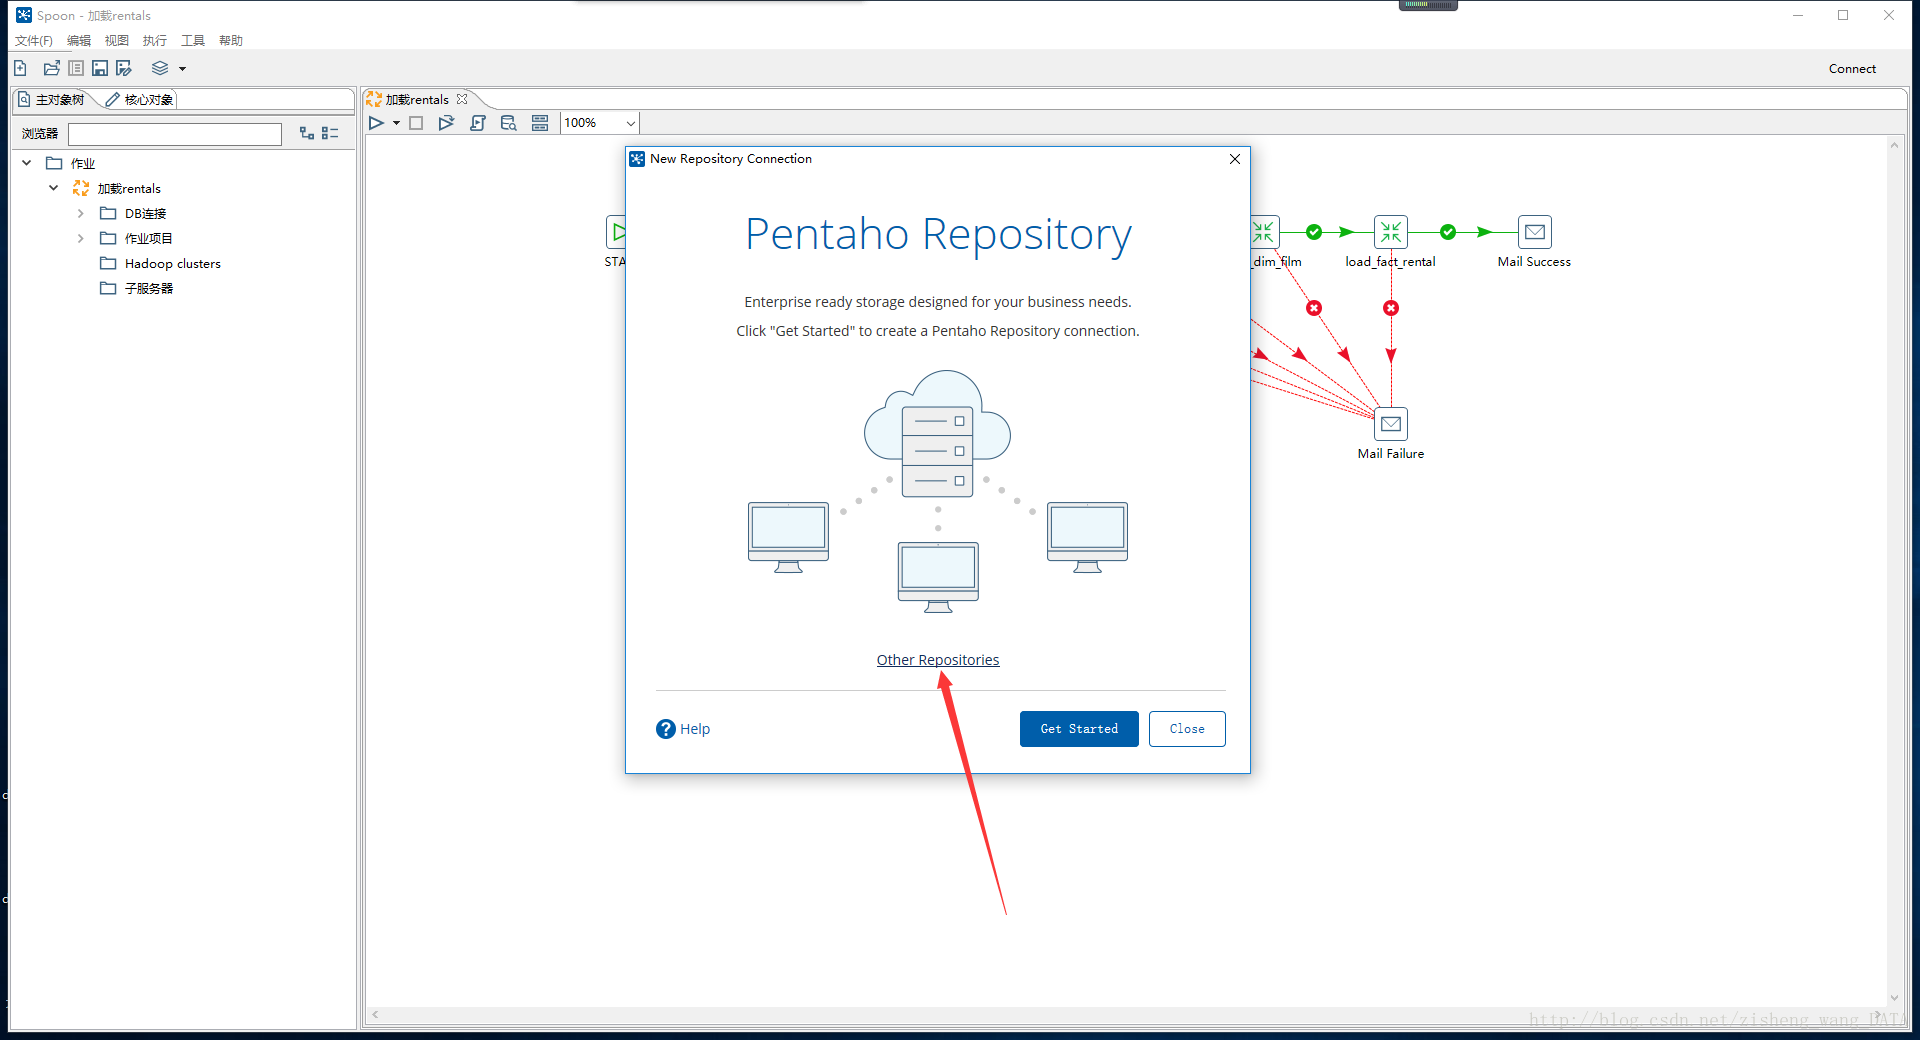Viewport: 1920px width, 1040px height.
Task: Click the stop job icon
Action: tap(416, 123)
